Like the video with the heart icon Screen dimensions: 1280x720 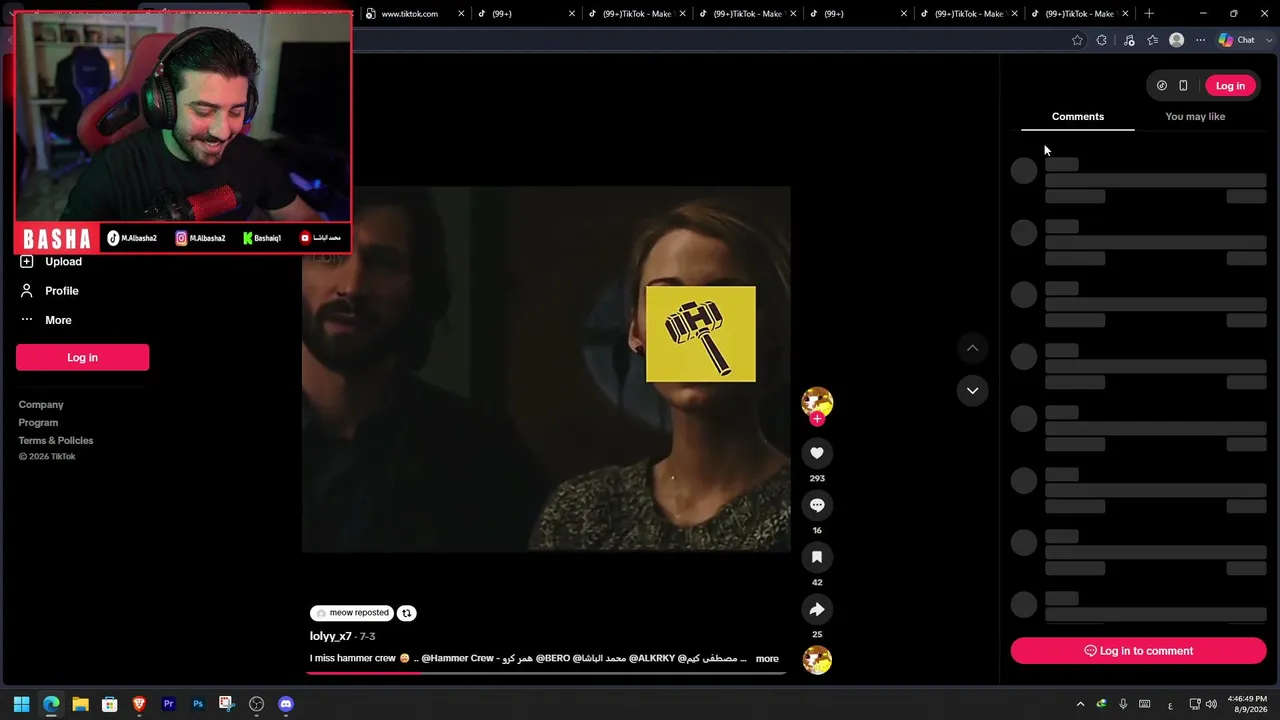[817, 453]
